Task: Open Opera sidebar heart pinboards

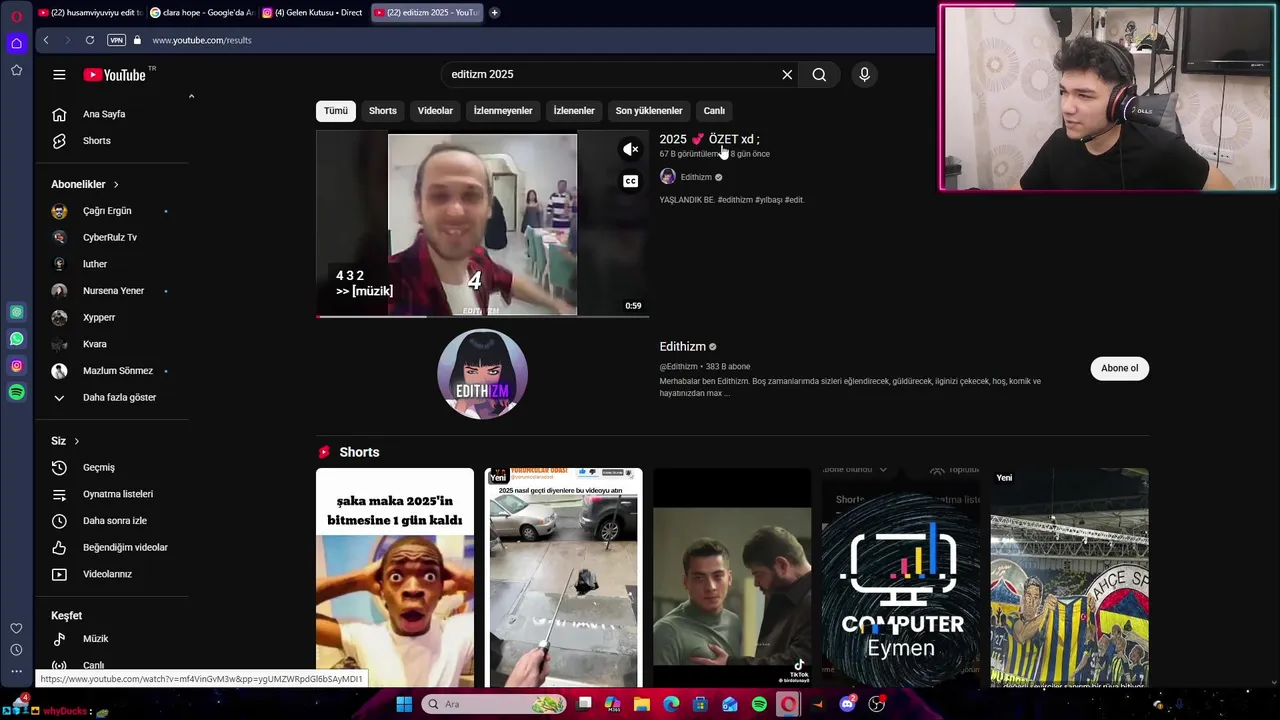Action: (16, 628)
